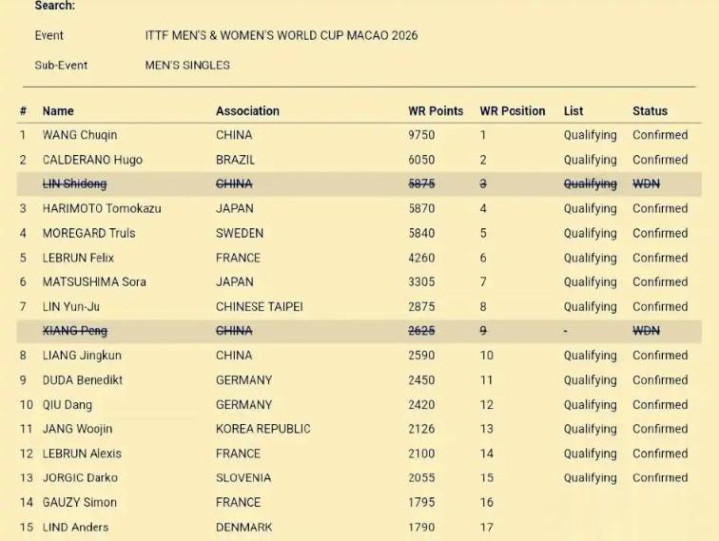Sort by the WR Points column header

pyautogui.click(x=435, y=111)
